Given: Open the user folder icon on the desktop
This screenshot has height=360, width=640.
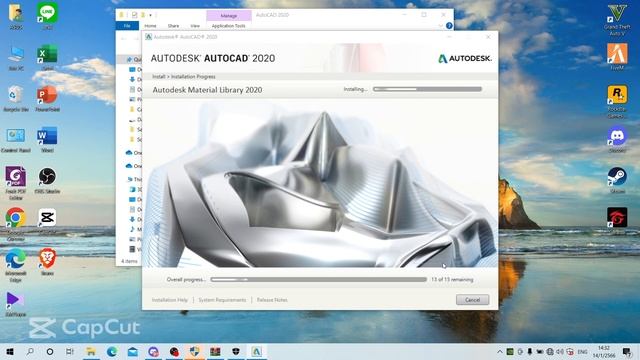Looking at the screenshot, I should click(x=16, y=16).
